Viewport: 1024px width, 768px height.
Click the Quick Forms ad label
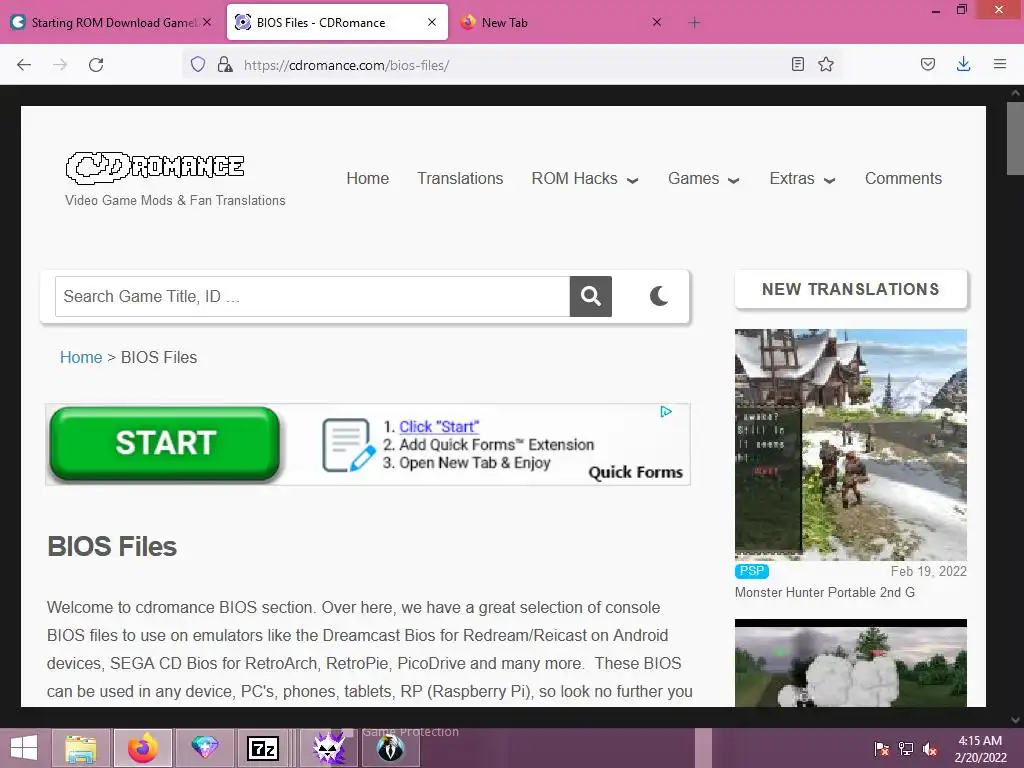click(x=635, y=472)
